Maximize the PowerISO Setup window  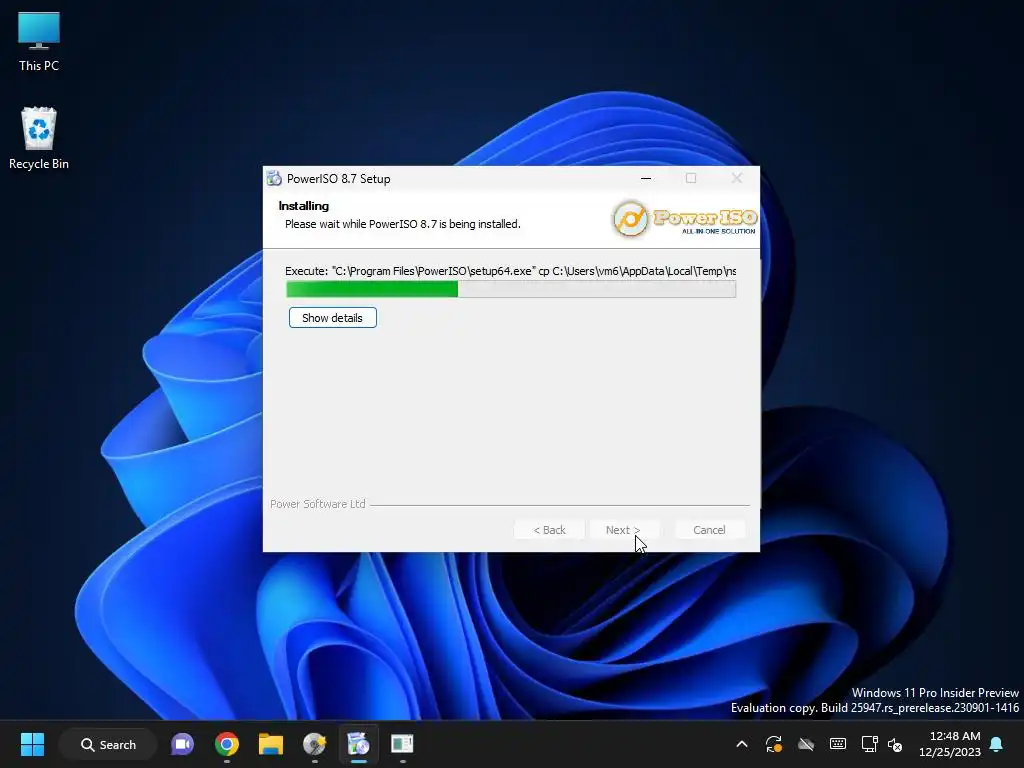691,178
